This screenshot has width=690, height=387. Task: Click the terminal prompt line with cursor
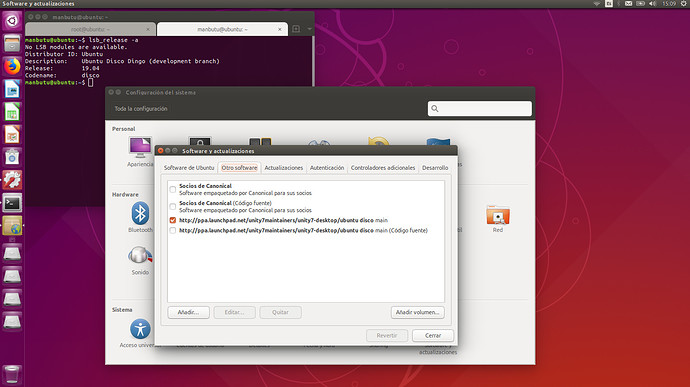[x=59, y=82]
